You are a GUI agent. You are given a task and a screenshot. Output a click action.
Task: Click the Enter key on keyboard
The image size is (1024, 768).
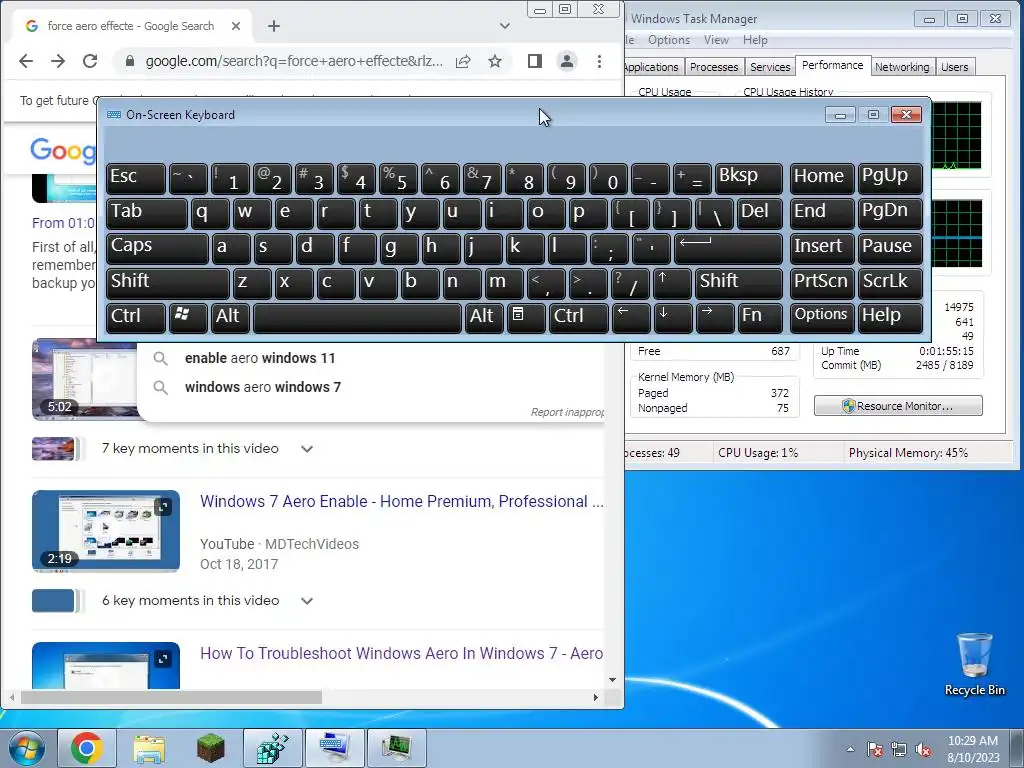click(728, 248)
